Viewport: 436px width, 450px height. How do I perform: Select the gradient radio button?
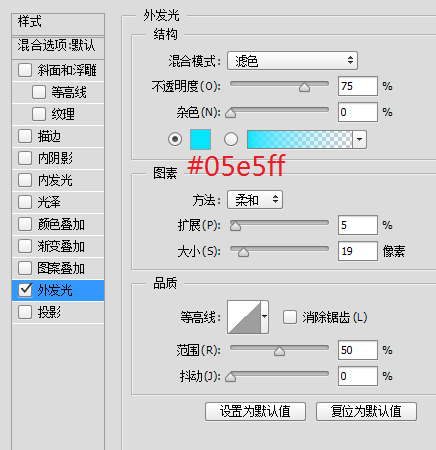pyautogui.click(x=231, y=139)
